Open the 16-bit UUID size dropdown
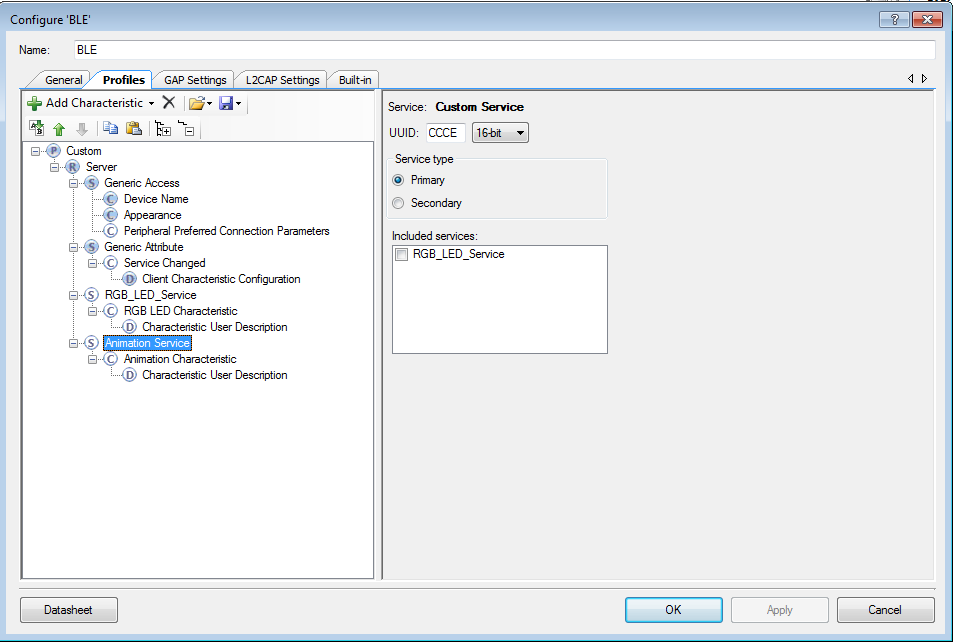 (500, 133)
